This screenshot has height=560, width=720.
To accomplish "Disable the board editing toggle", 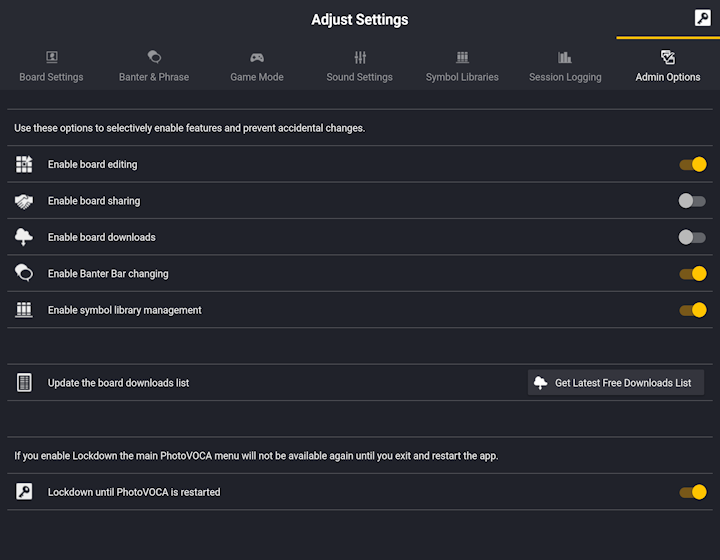I will pyautogui.click(x=693, y=164).
